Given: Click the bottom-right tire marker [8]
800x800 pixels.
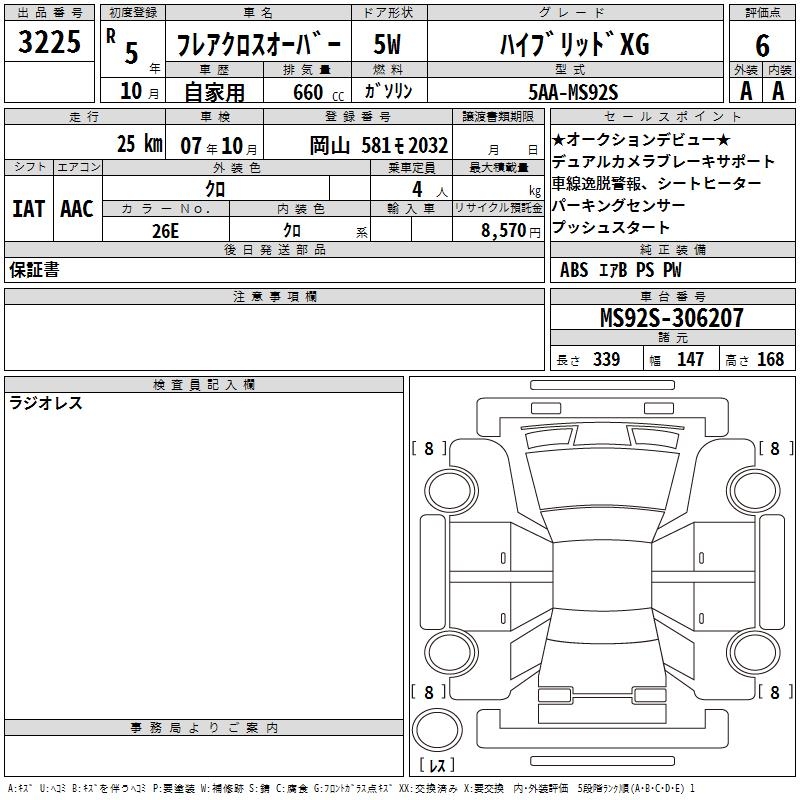Looking at the screenshot, I should tap(774, 692).
